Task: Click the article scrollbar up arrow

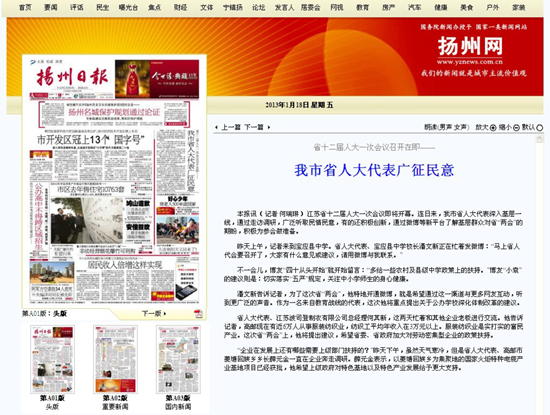Action: point(539,139)
